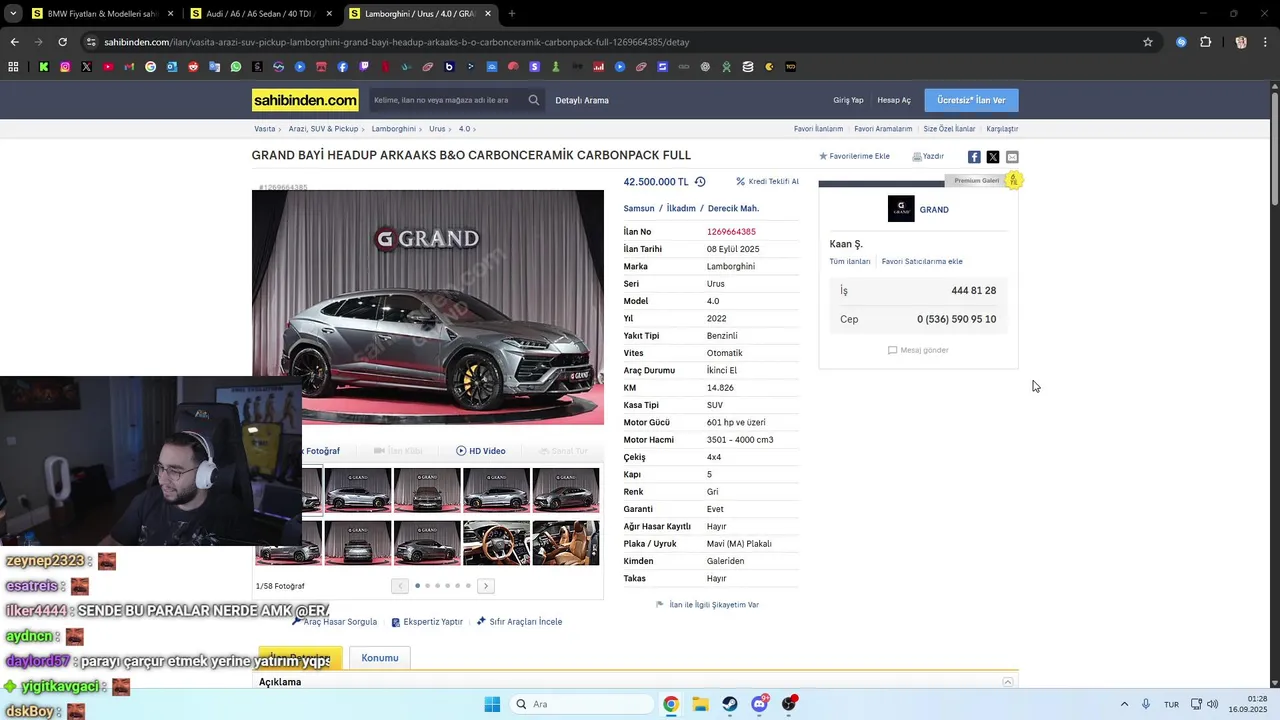Open the Kick bookmark icon

pos(44,67)
